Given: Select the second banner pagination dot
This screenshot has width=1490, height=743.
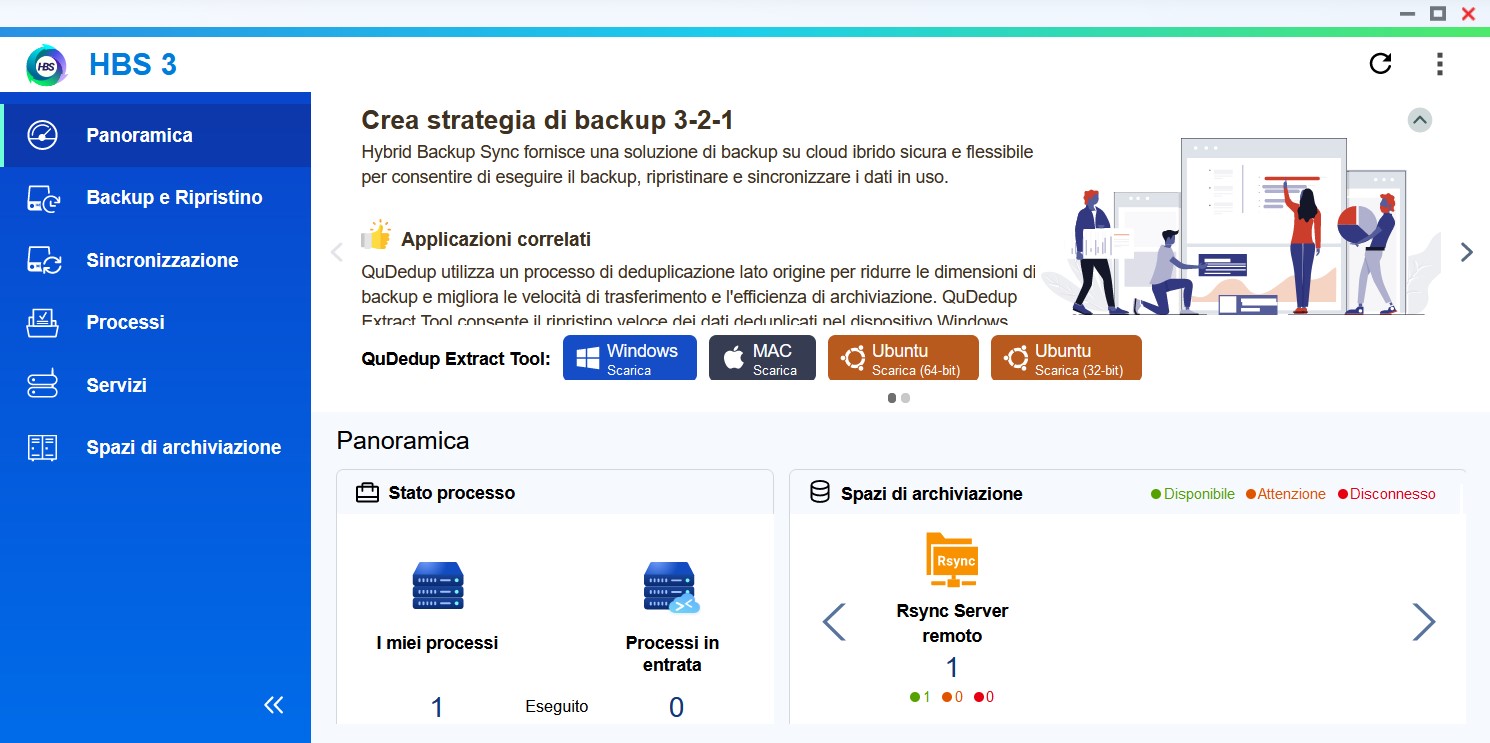Looking at the screenshot, I should coord(905,398).
